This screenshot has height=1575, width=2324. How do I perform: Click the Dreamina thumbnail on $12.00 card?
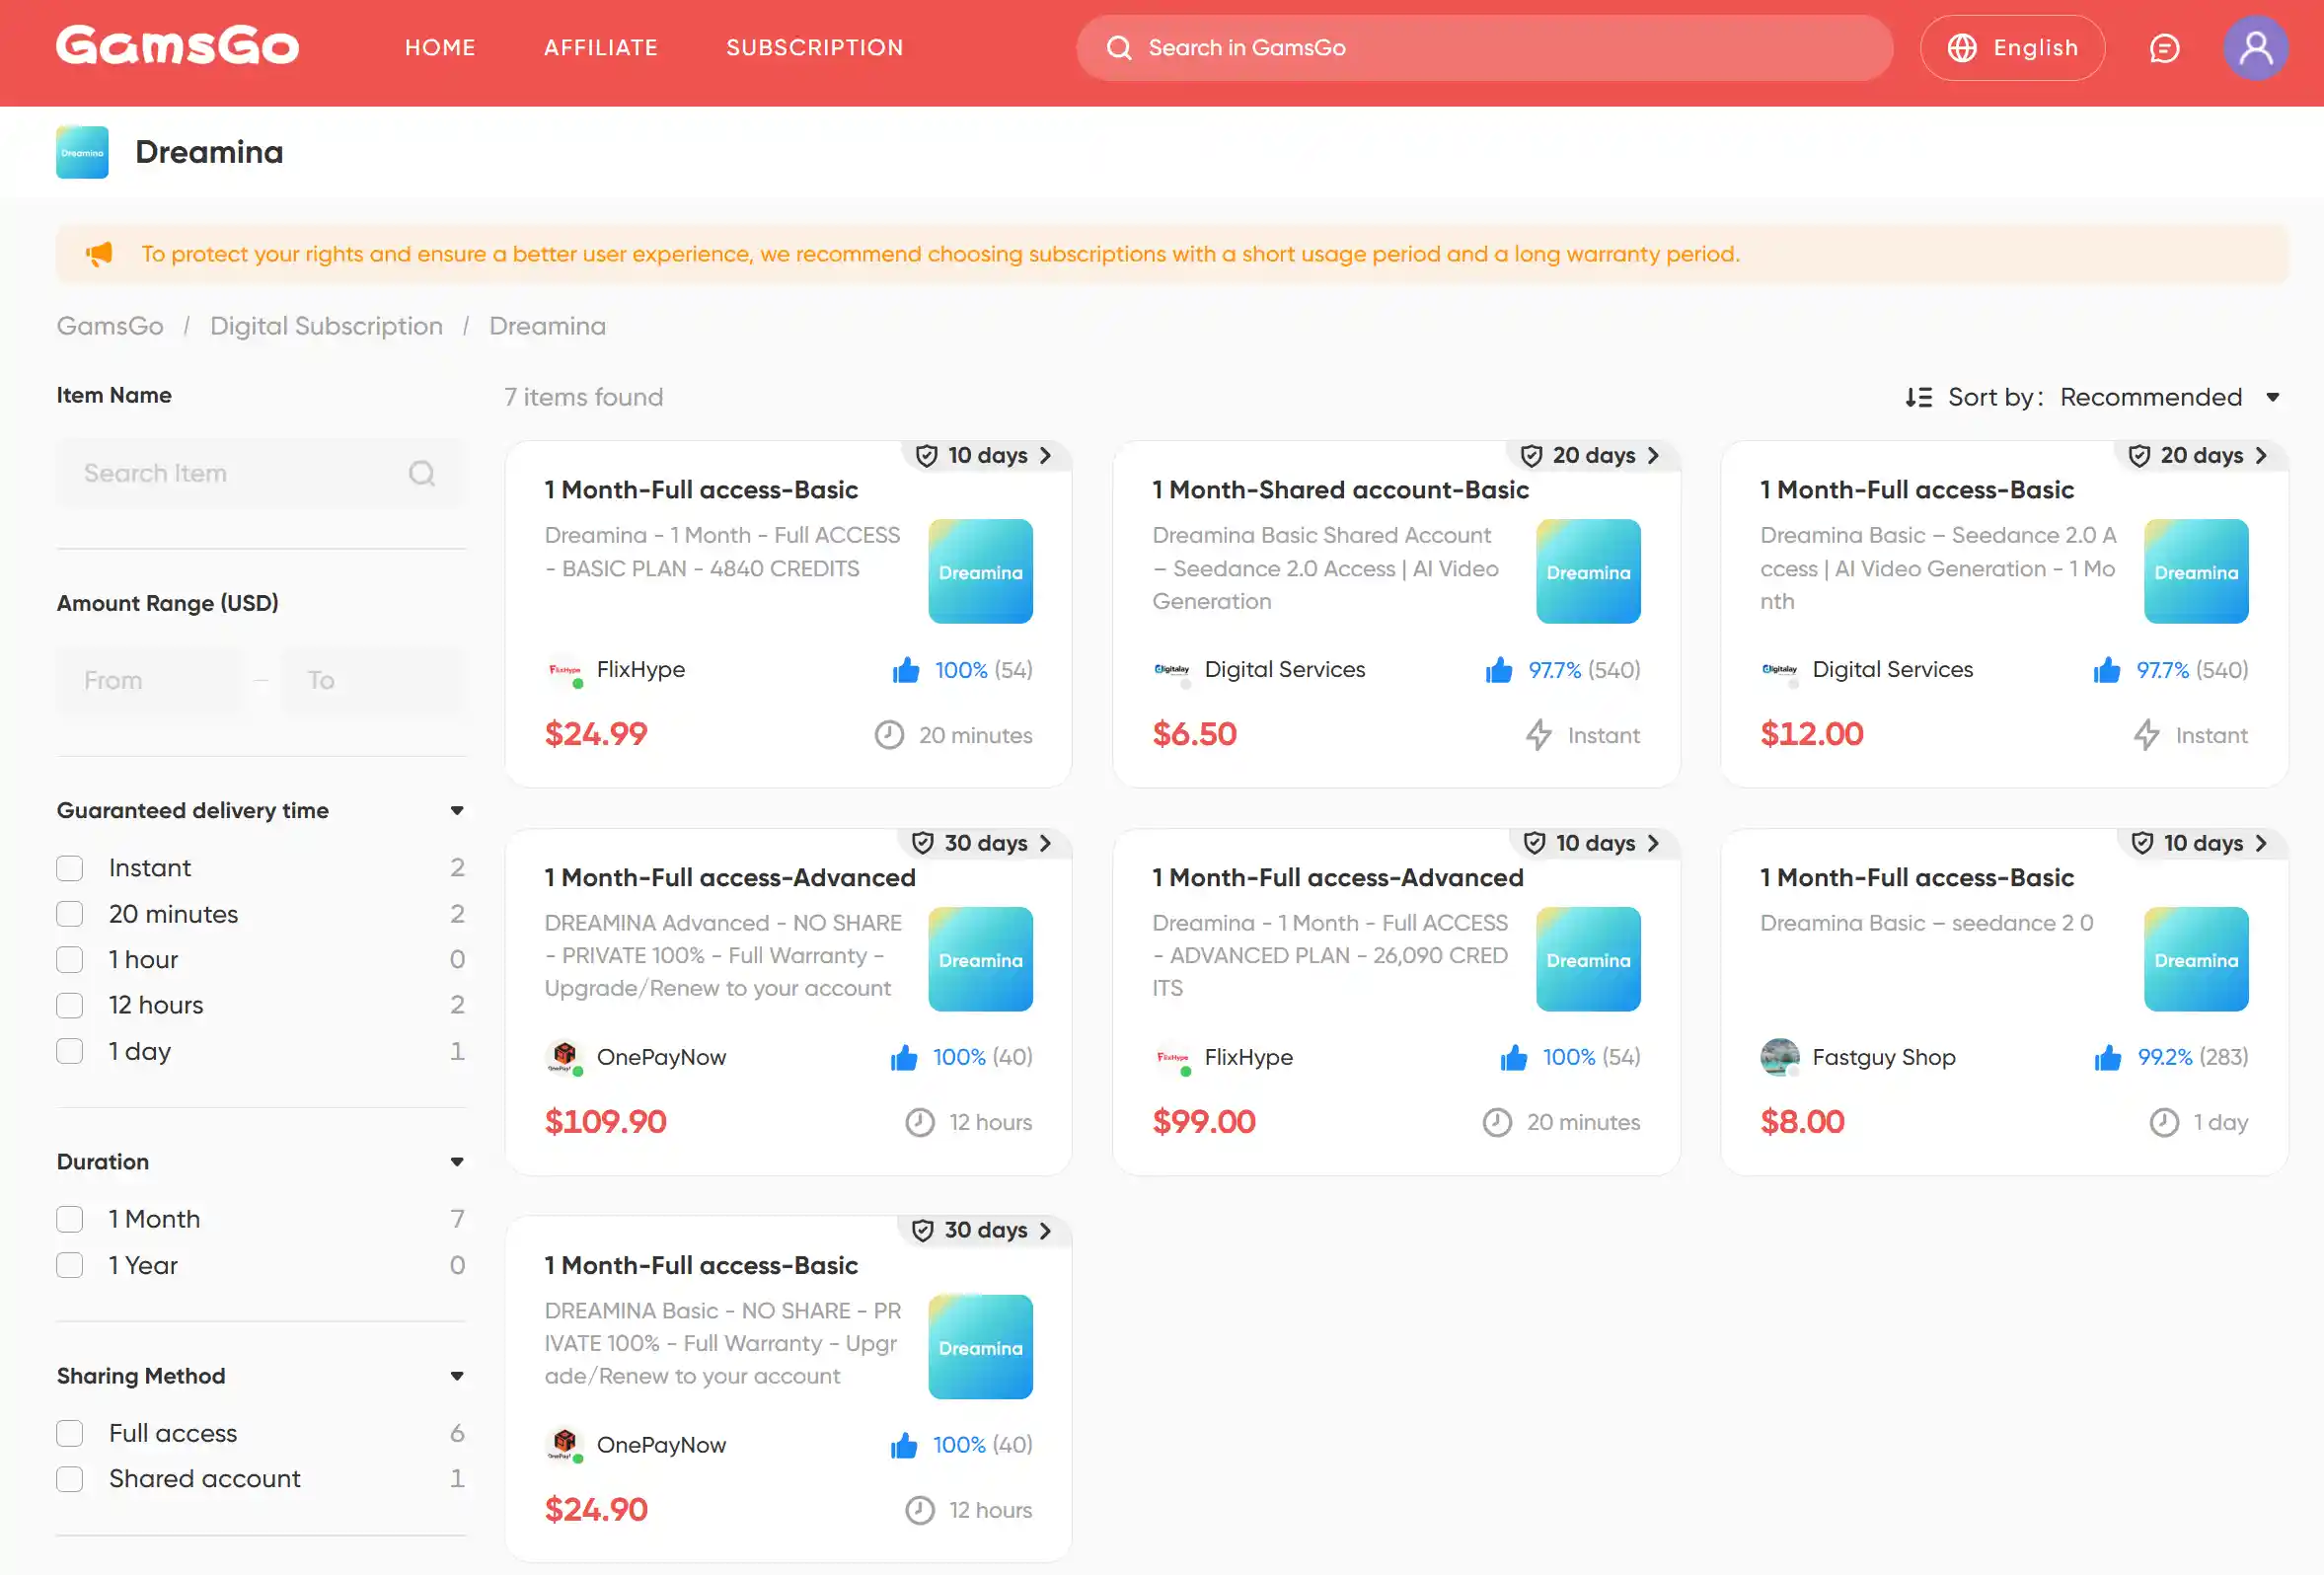2196,572
